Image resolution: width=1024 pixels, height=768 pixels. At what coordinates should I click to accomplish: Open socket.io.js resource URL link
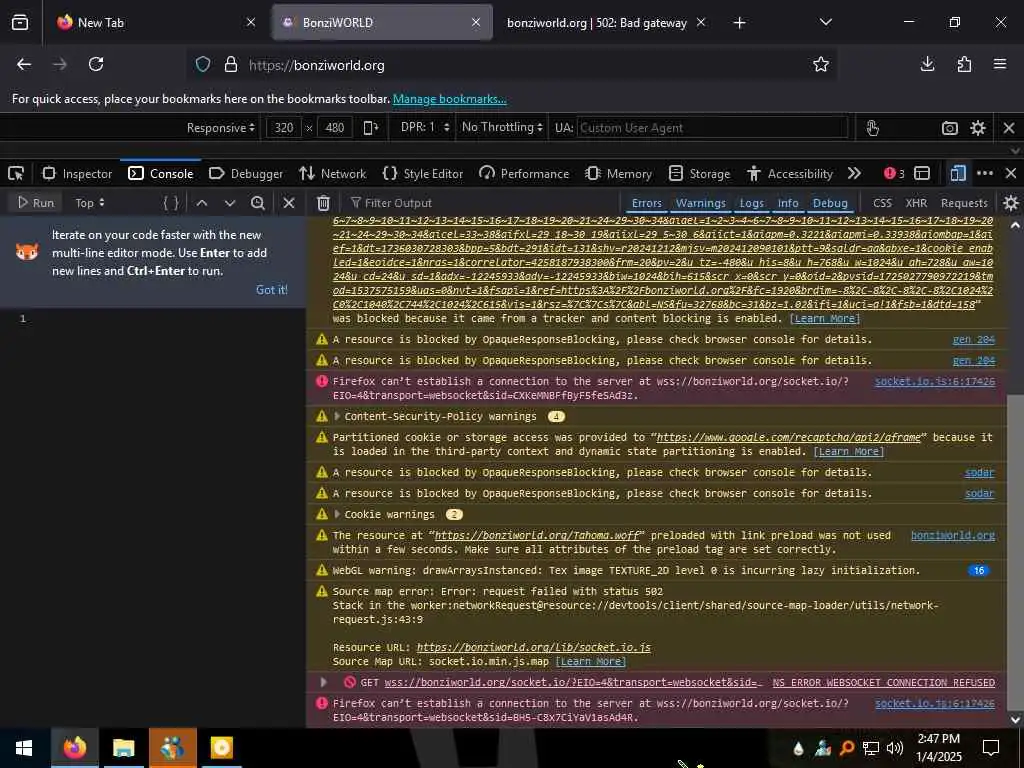click(534, 647)
